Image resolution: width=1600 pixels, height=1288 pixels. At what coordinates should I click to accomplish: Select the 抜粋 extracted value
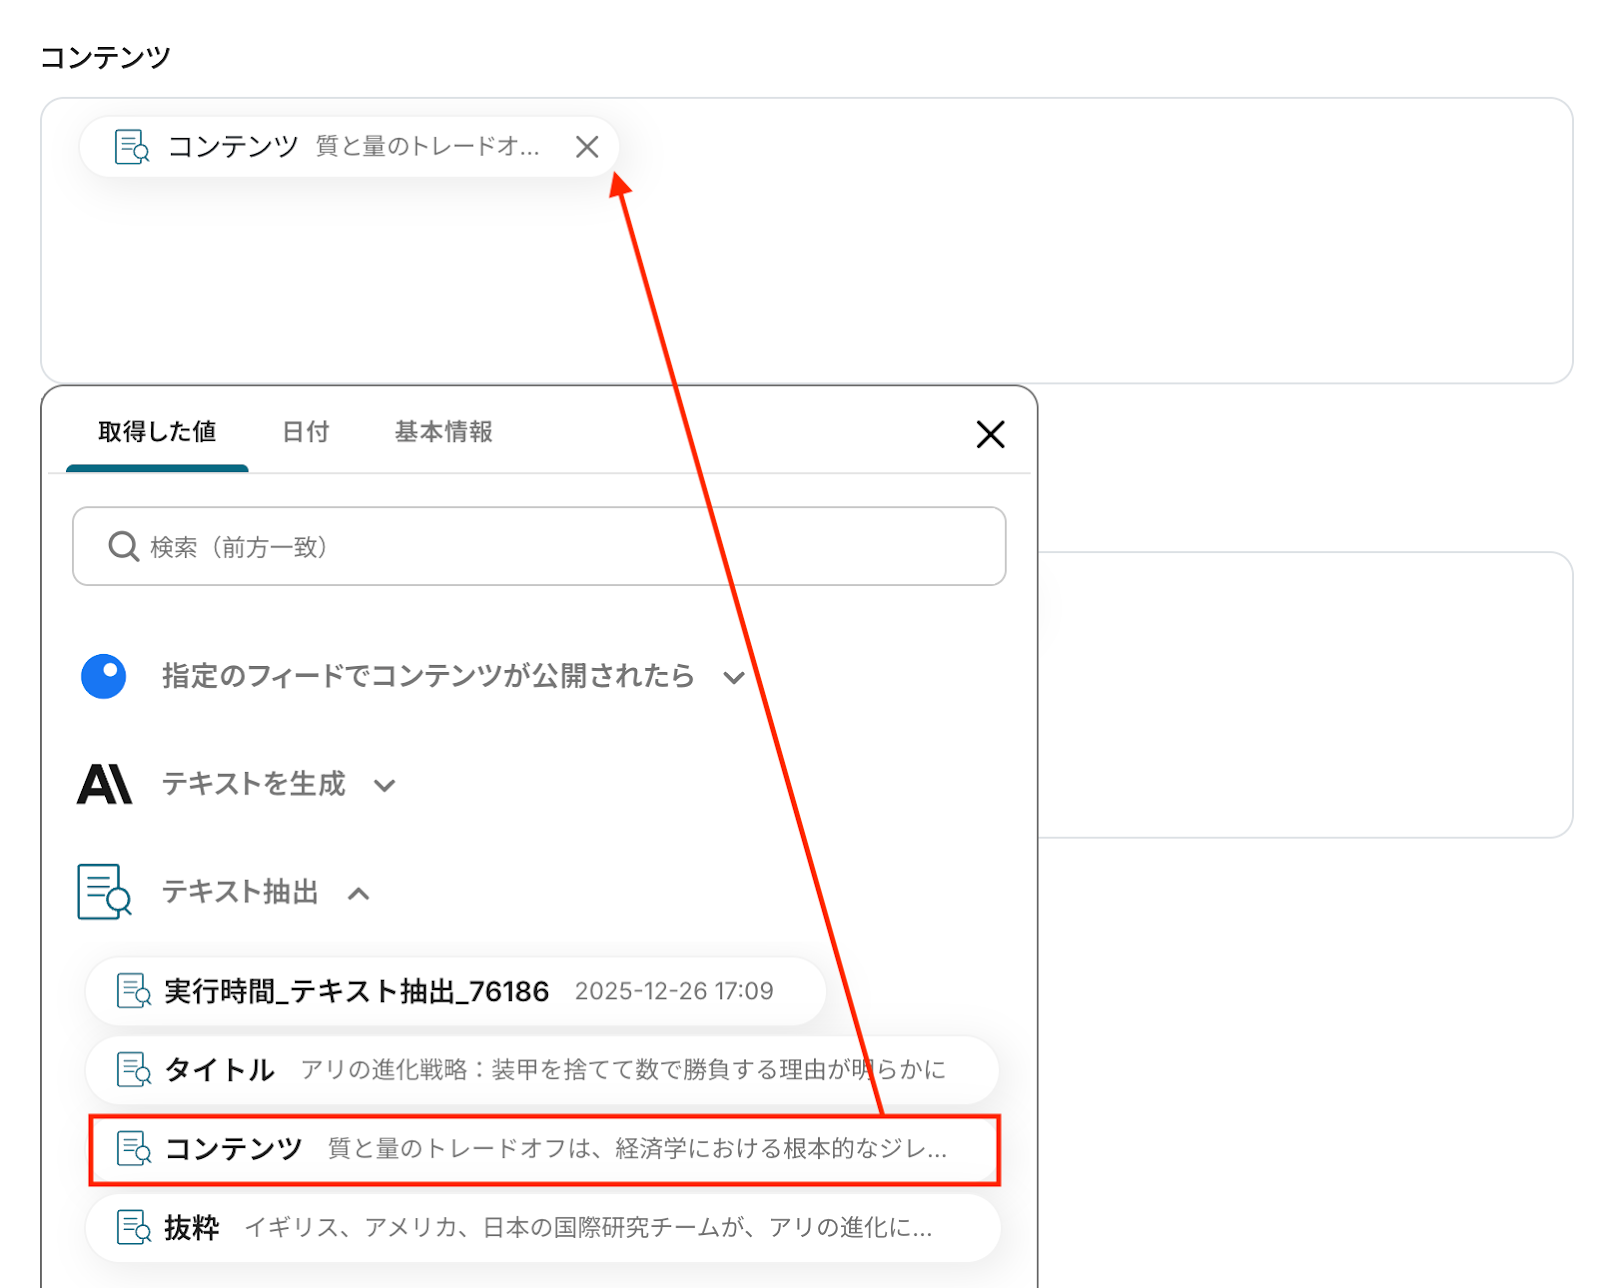coord(543,1227)
